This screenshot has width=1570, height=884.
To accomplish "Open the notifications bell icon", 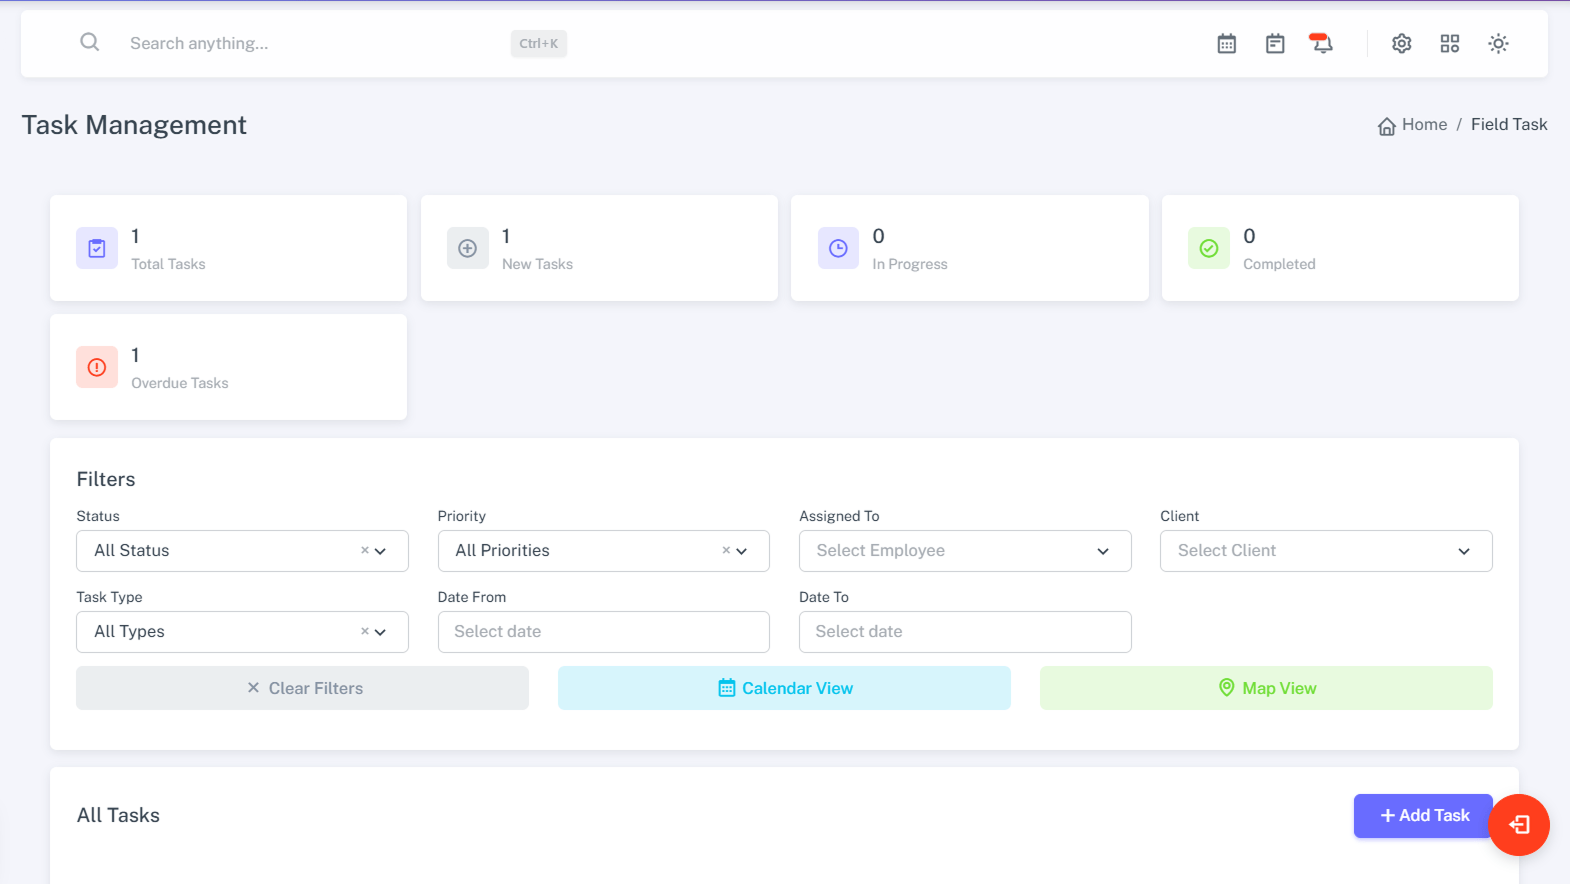I will coord(1322,43).
